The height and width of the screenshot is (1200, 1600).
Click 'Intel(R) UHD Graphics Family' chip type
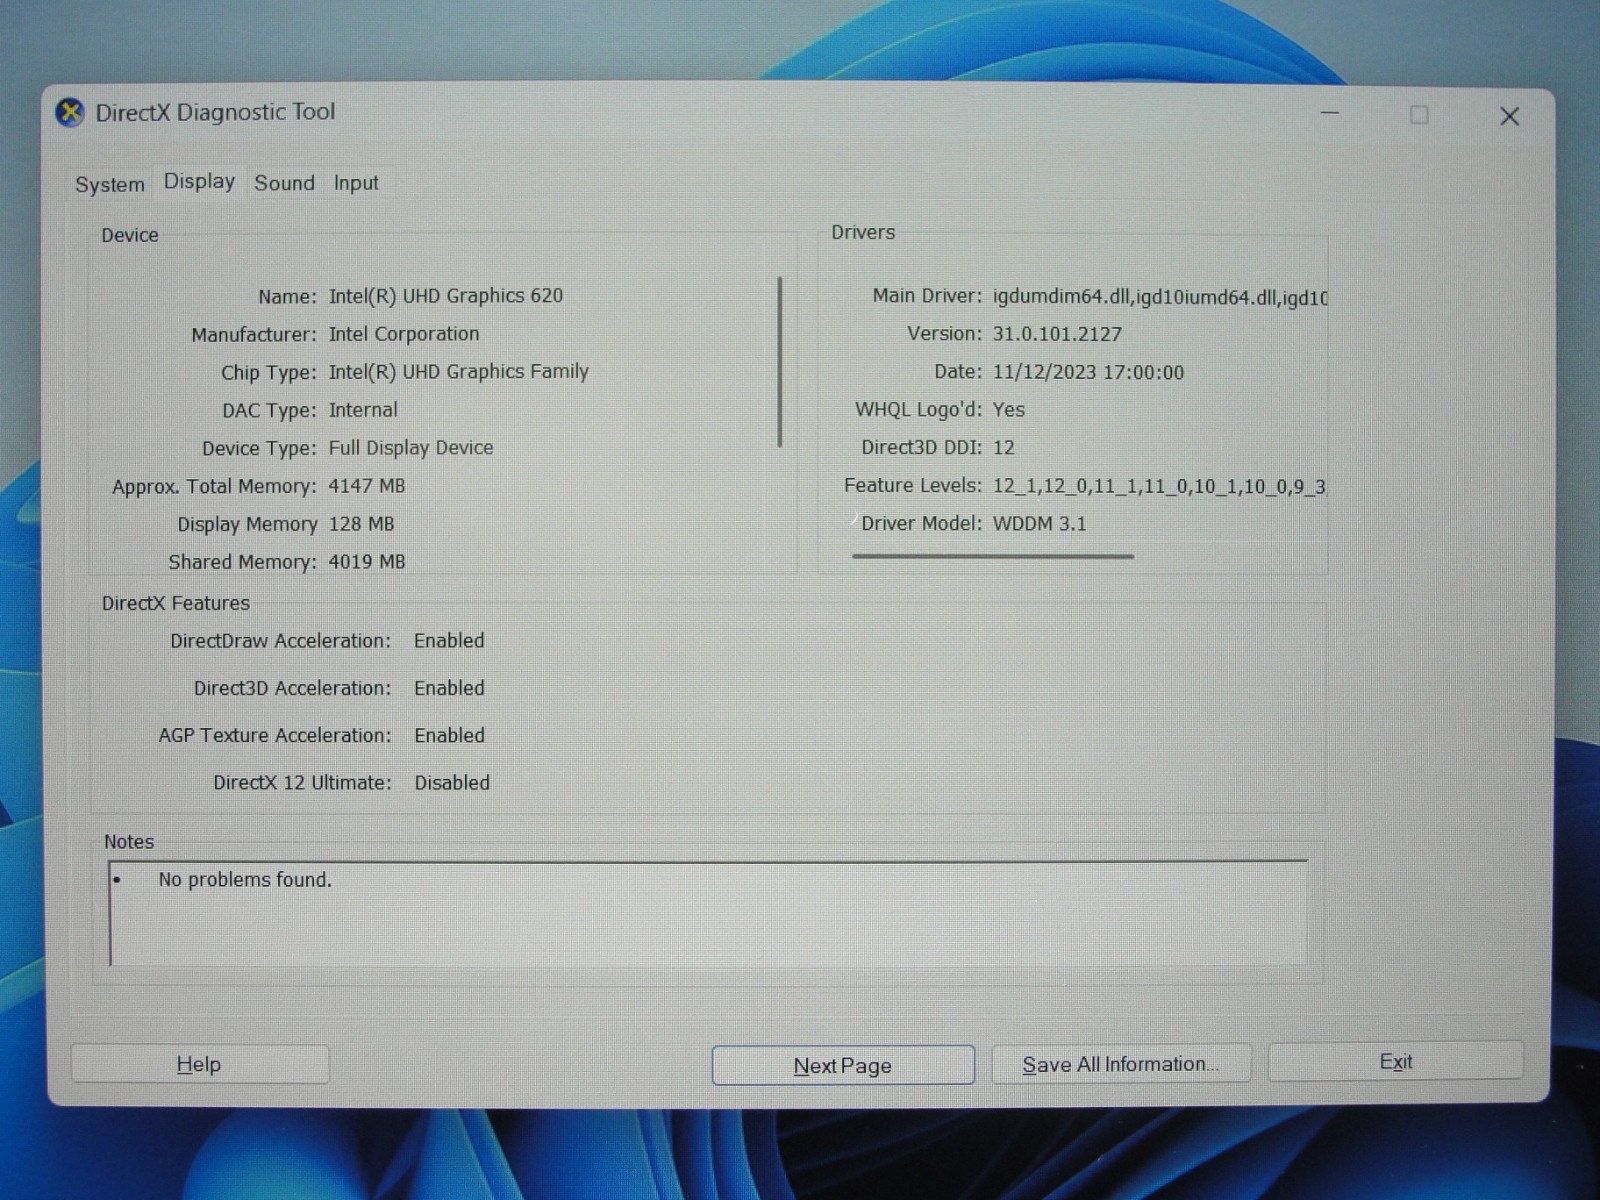tap(459, 372)
